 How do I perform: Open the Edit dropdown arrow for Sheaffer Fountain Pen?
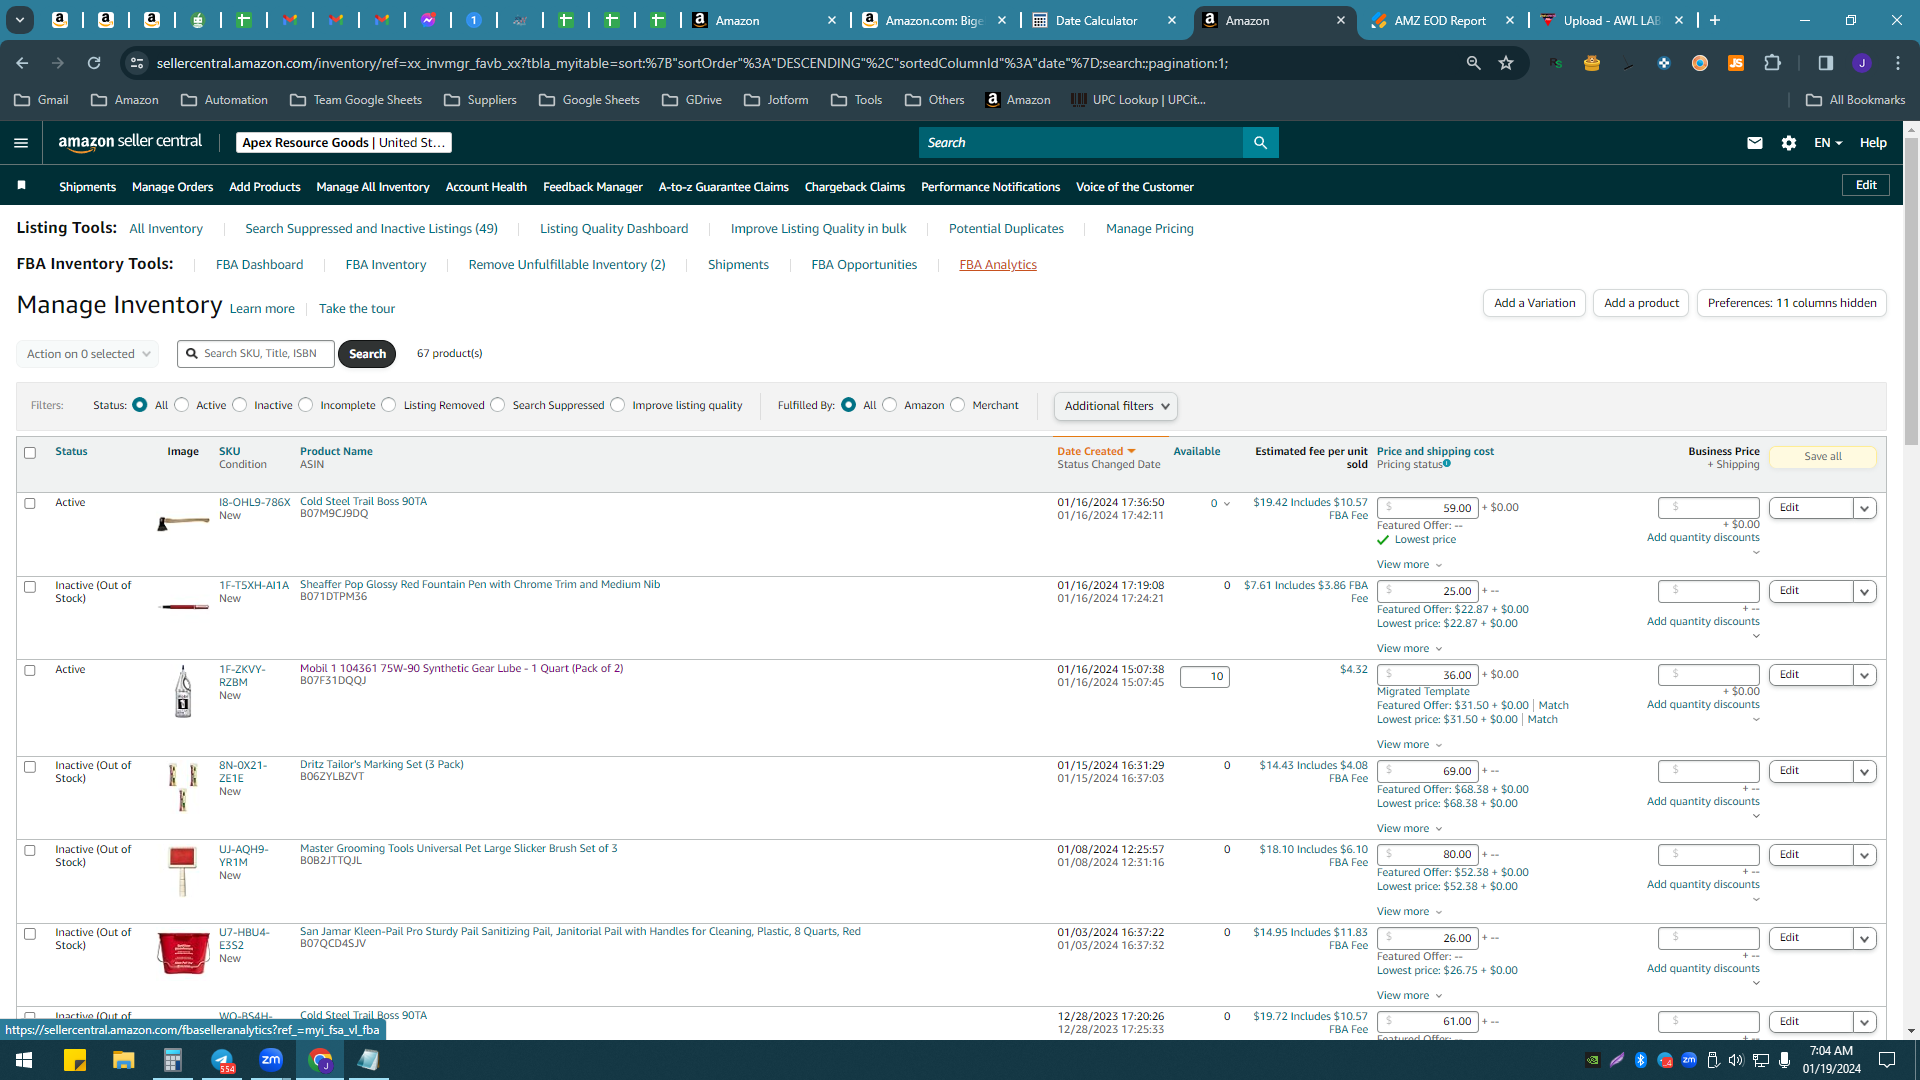[x=1864, y=591]
